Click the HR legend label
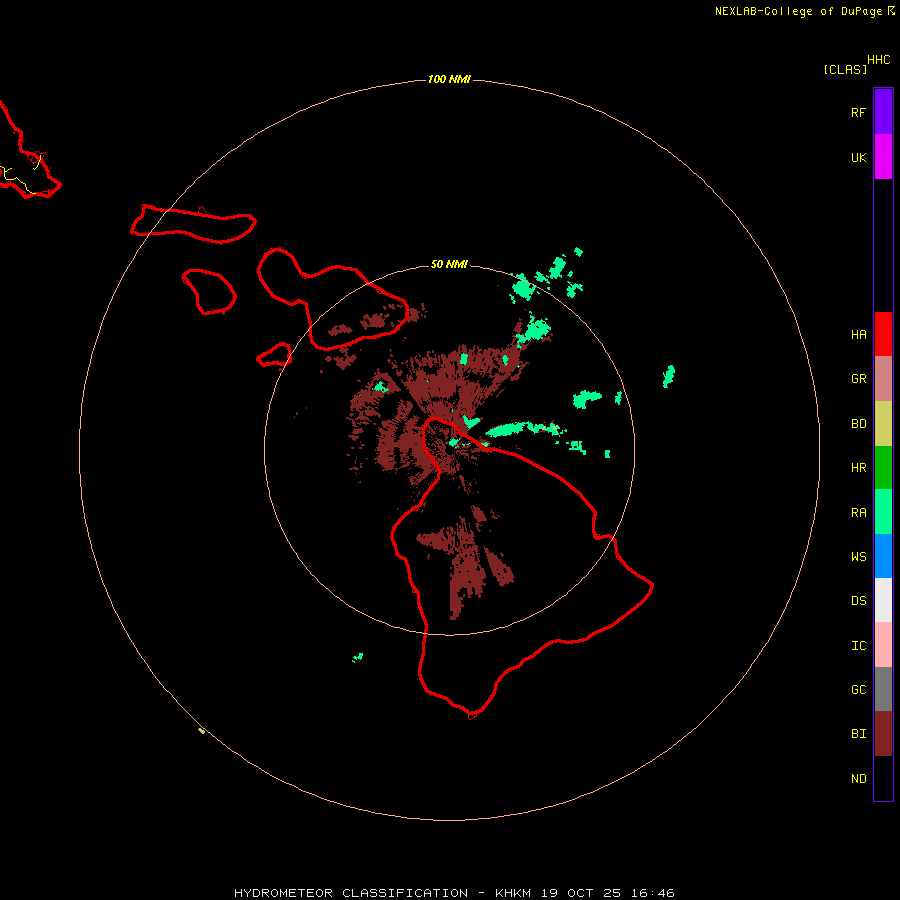The height and width of the screenshot is (900, 900). [858, 468]
